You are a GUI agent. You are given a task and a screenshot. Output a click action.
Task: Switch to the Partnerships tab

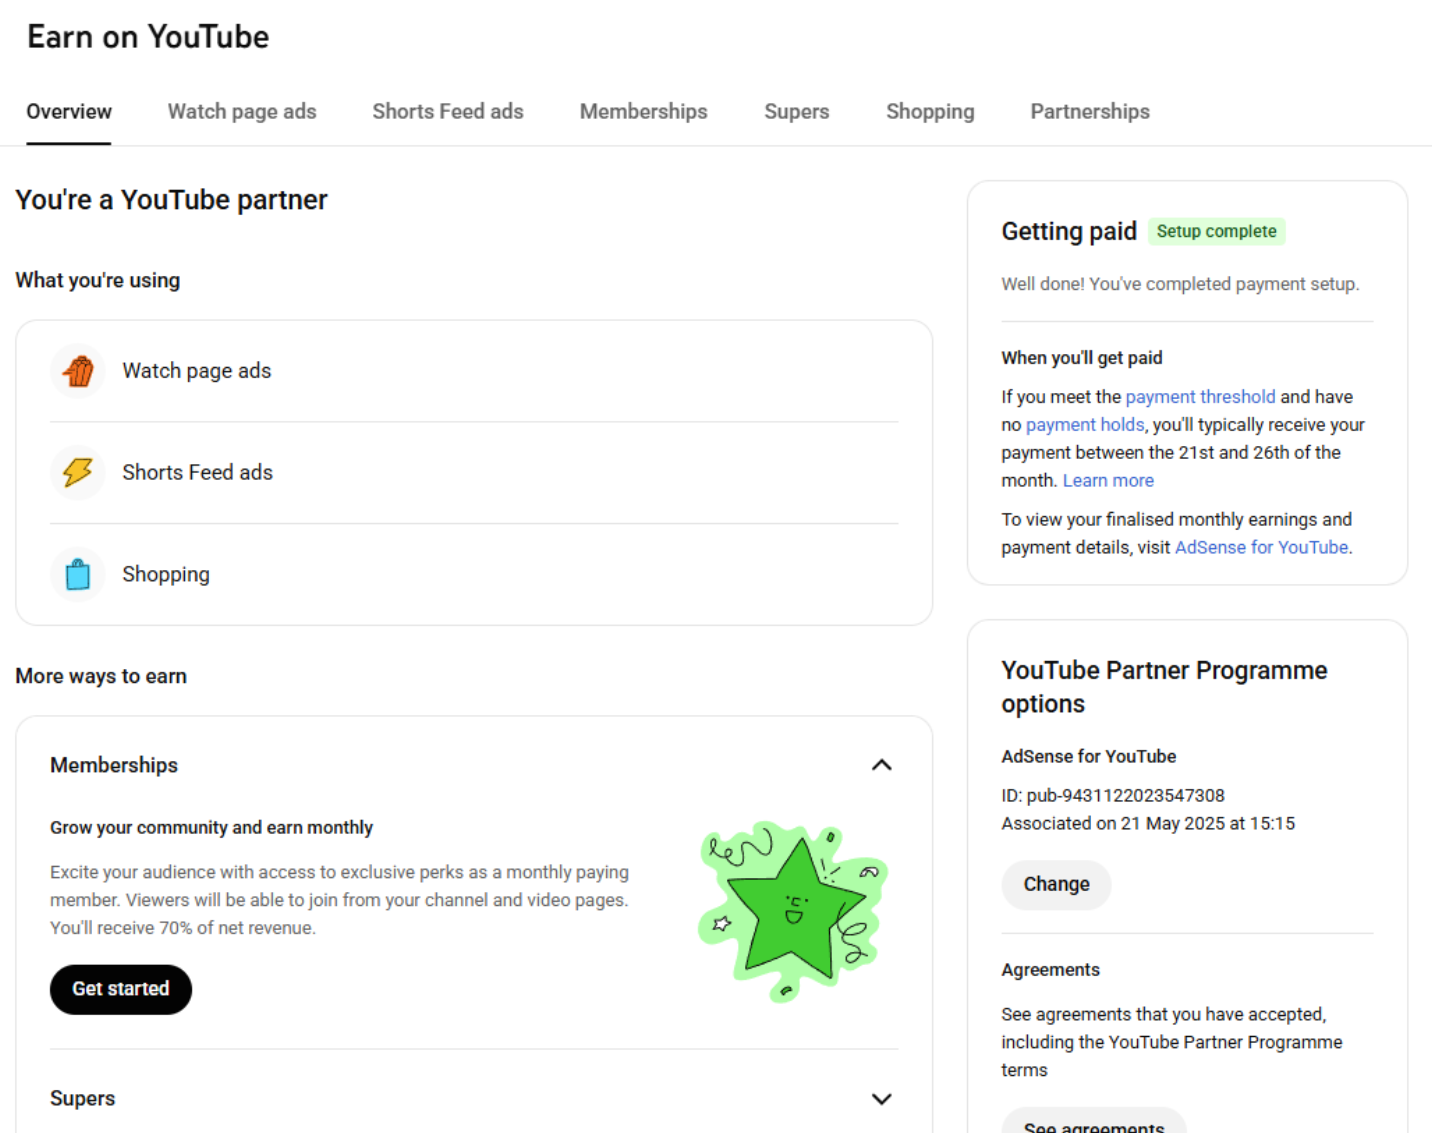click(1089, 112)
